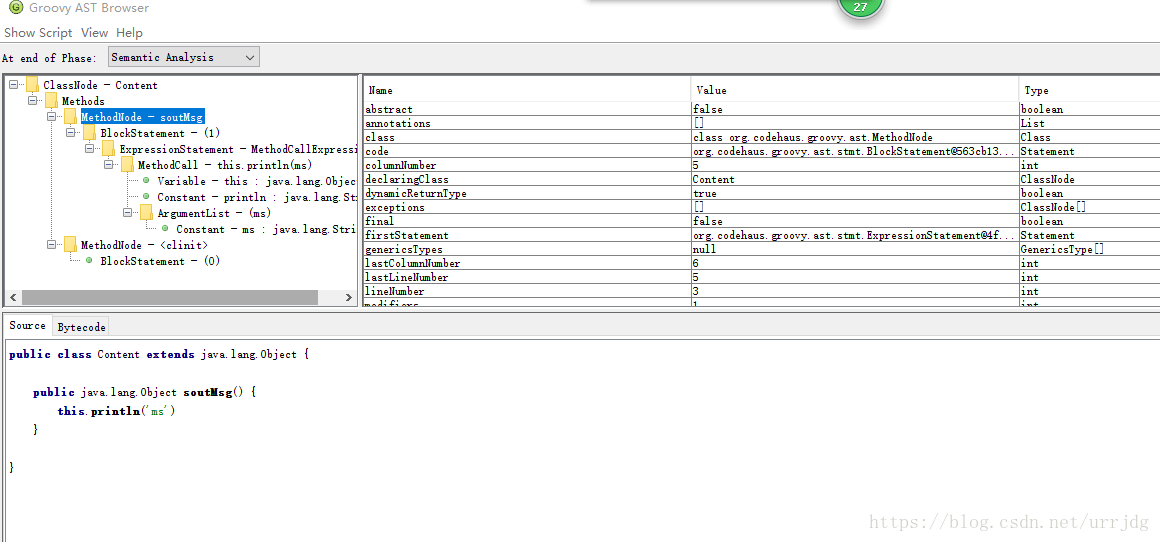
Task: Collapse the BlockStatement - (1) node
Action: click(70, 133)
